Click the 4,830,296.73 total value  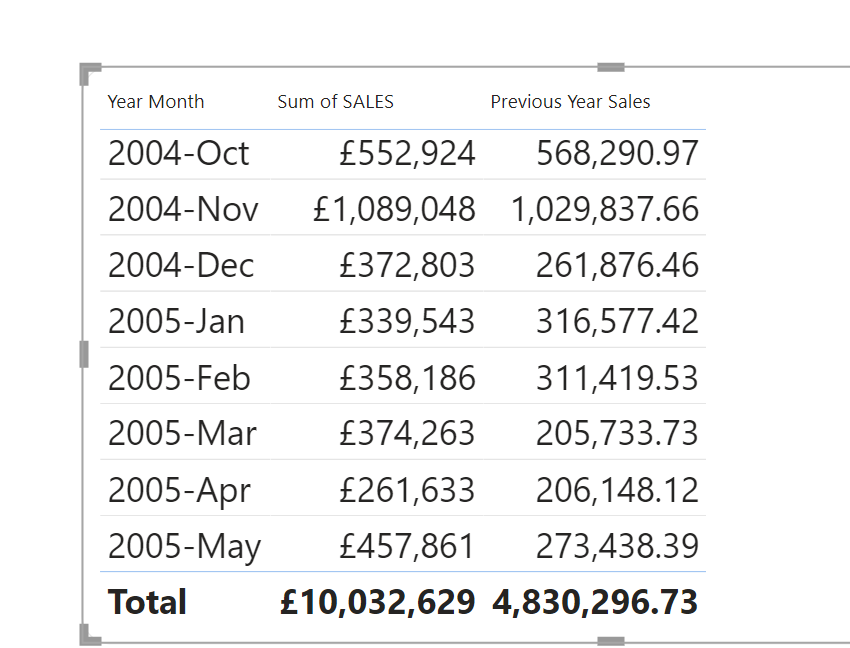[x=595, y=602]
